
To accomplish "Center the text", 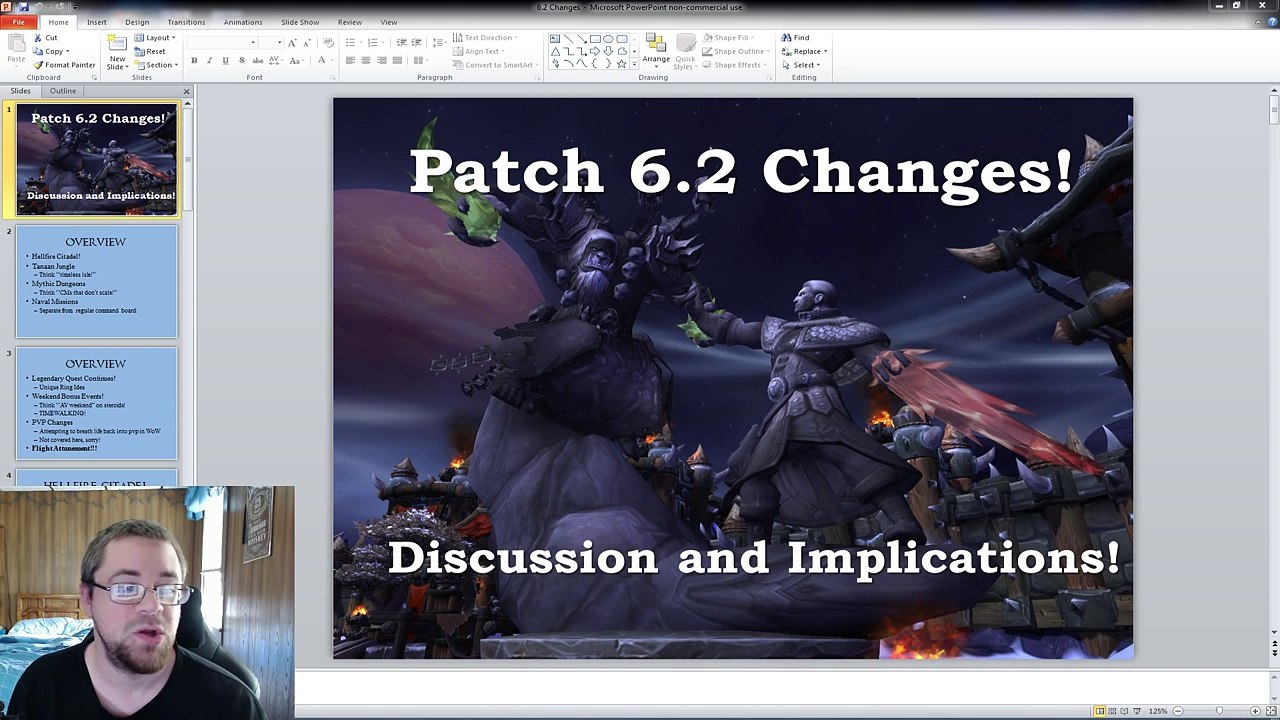I will 366,61.
